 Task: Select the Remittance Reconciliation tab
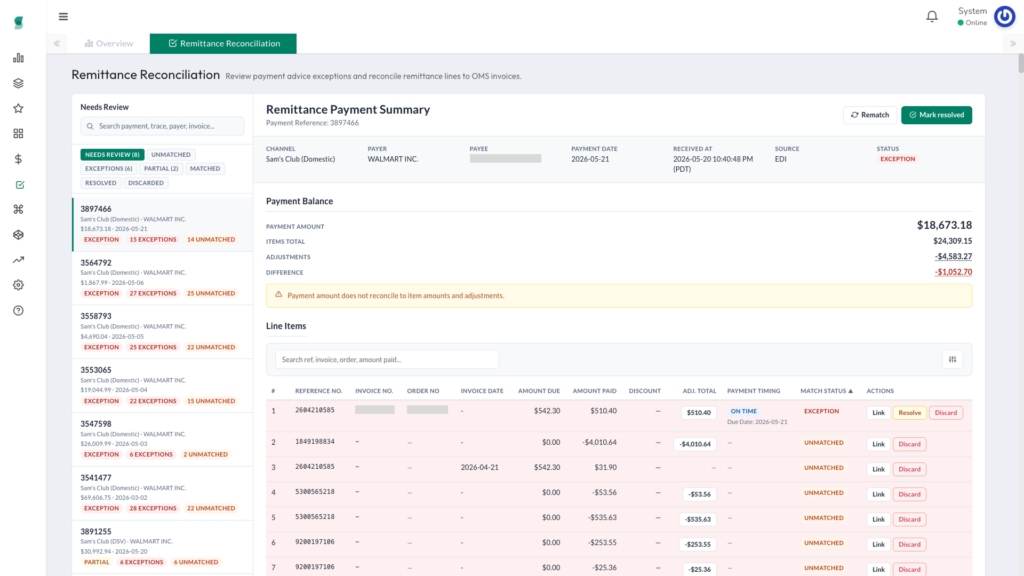[223, 43]
